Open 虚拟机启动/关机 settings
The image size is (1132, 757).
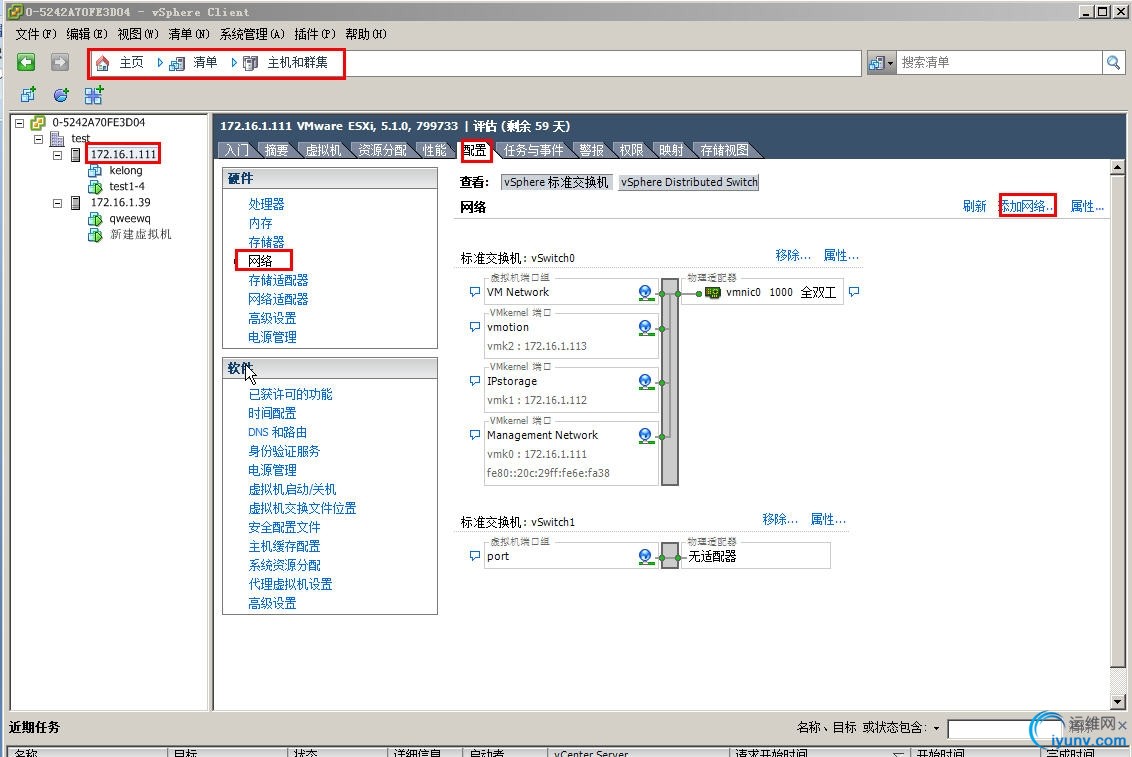[292, 489]
